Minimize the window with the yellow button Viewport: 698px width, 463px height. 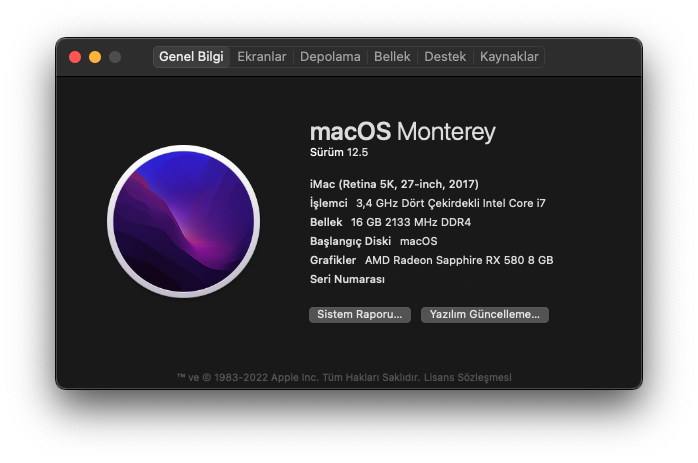[x=95, y=57]
